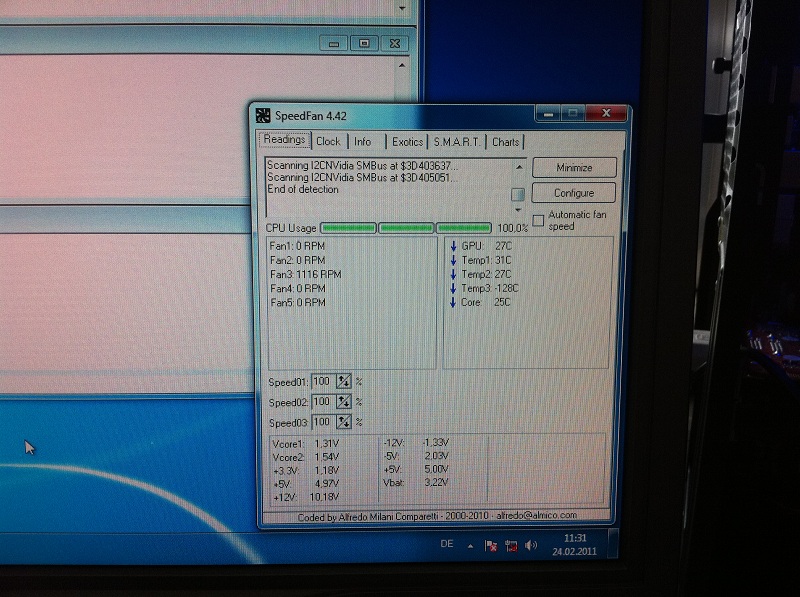Image resolution: width=800 pixels, height=597 pixels.
Task: Open the Charts tab
Action: pos(505,142)
